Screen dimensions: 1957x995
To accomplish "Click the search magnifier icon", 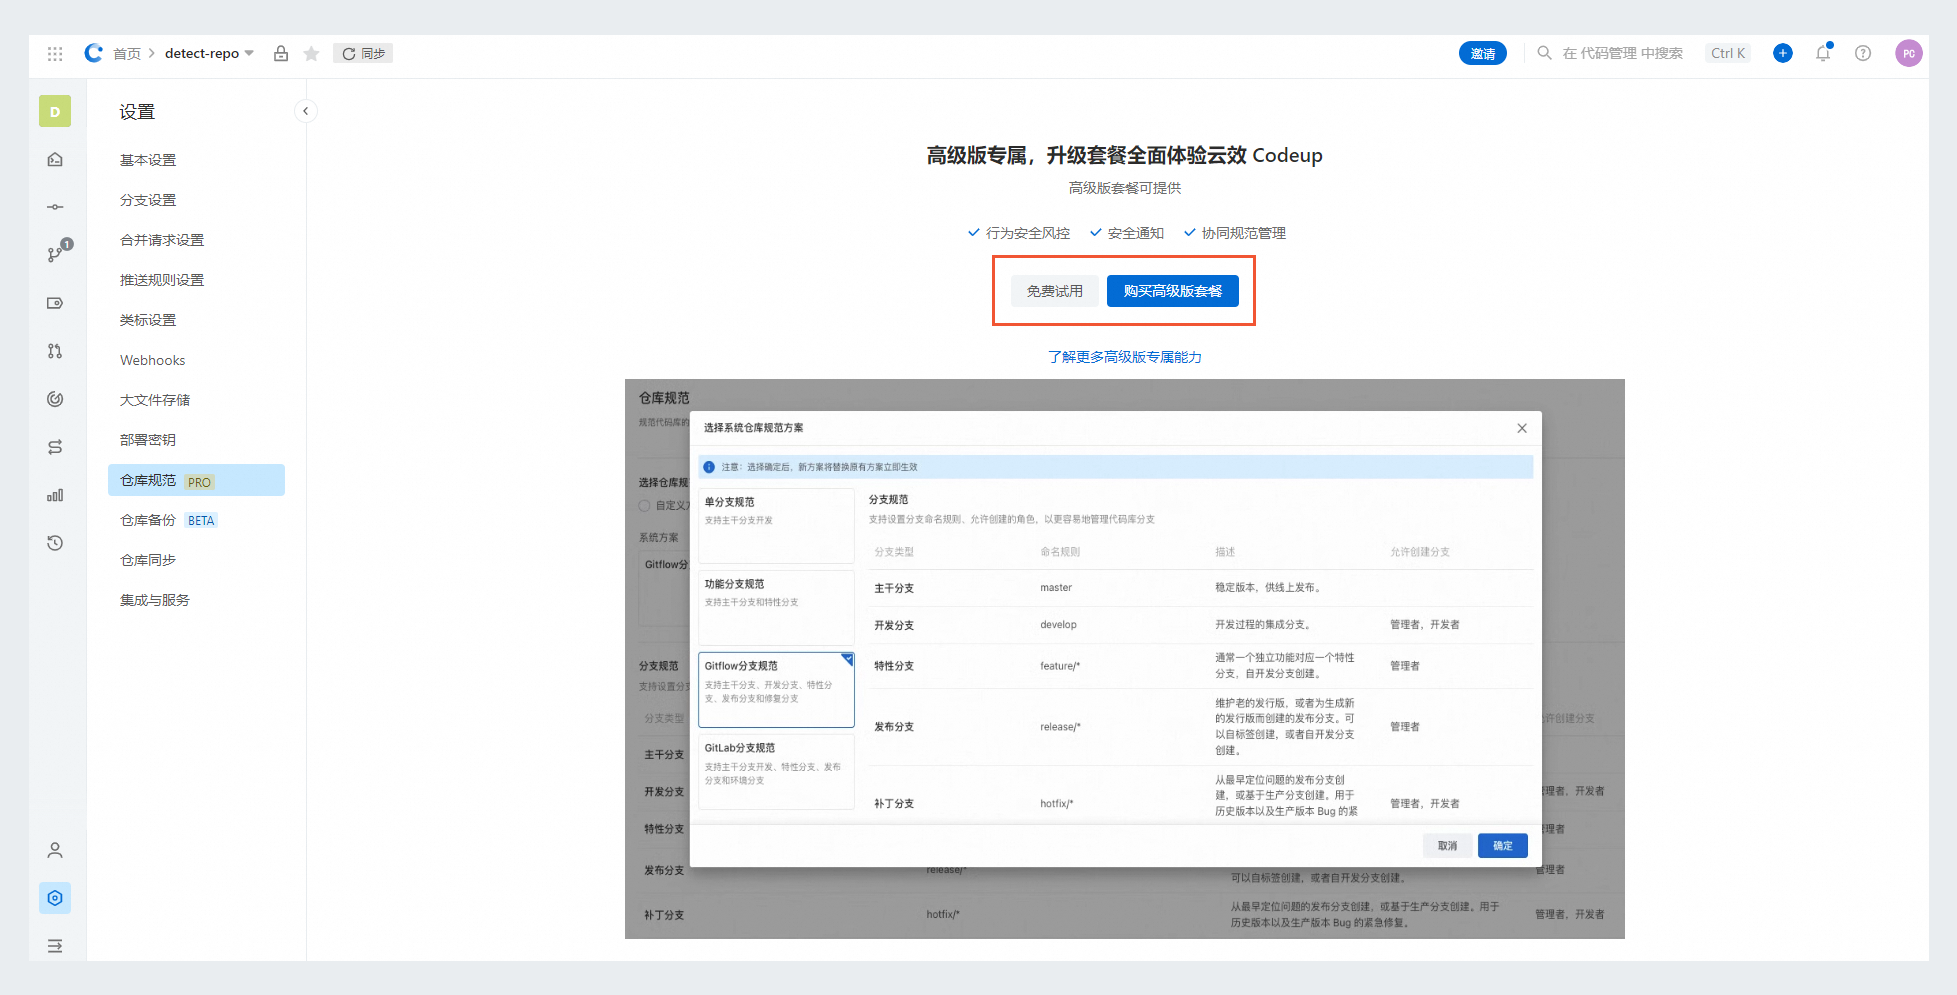I will [x=1545, y=53].
